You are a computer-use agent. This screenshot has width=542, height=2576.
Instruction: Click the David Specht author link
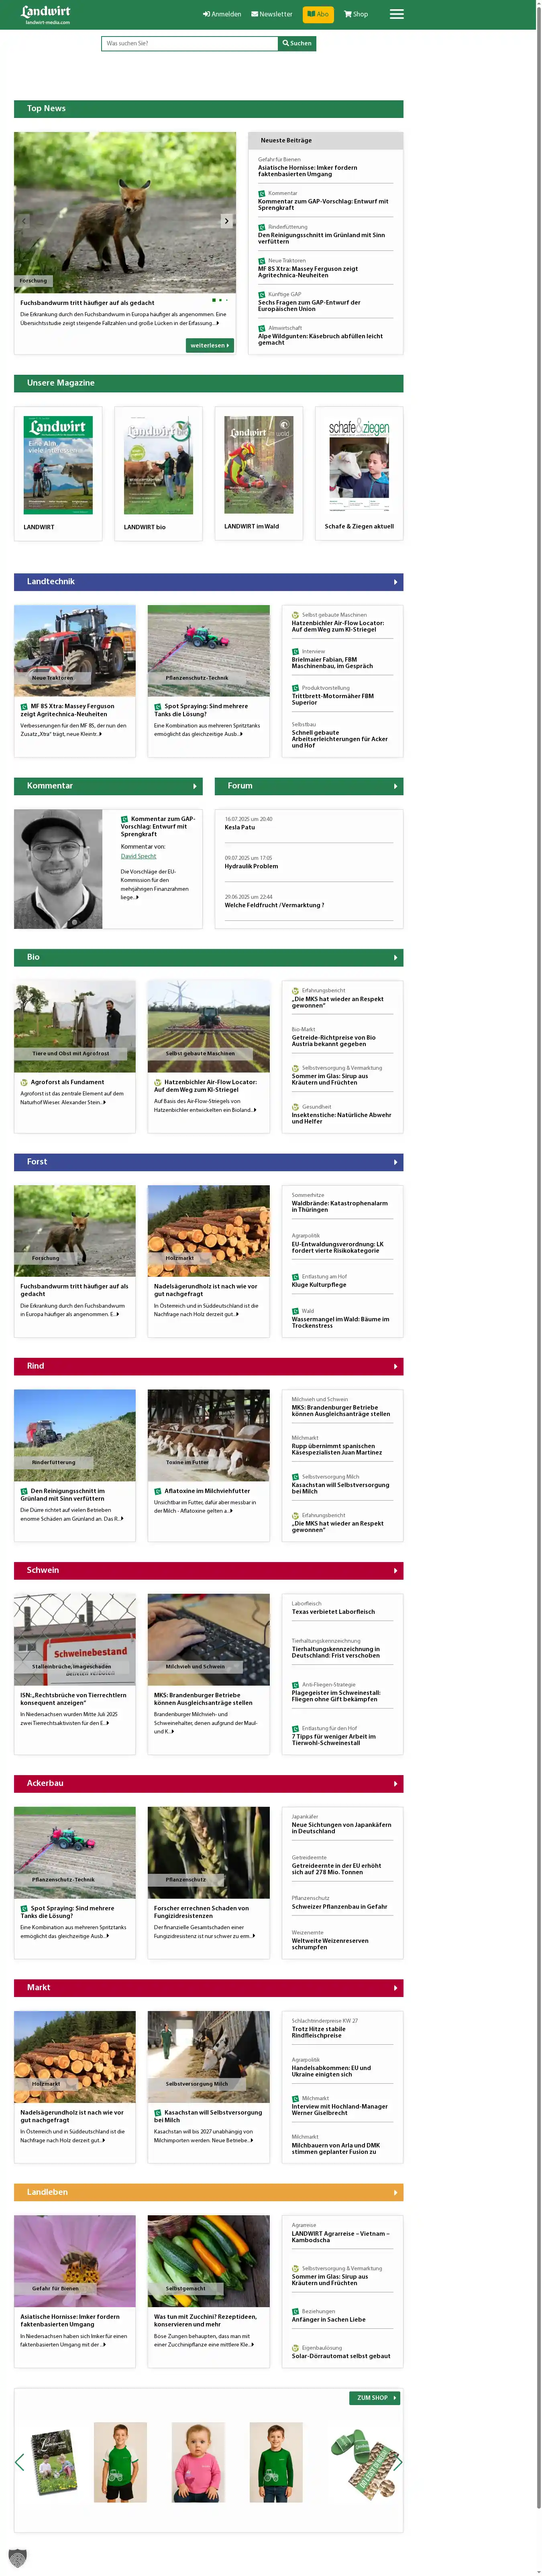138,856
